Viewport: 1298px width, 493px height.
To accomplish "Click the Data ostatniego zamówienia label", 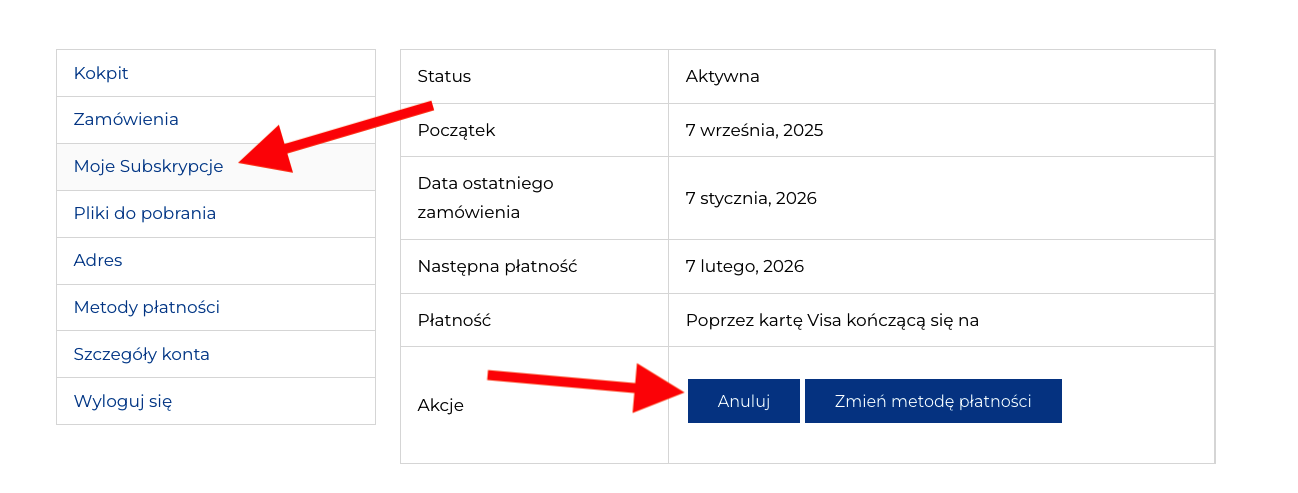I will click(485, 198).
